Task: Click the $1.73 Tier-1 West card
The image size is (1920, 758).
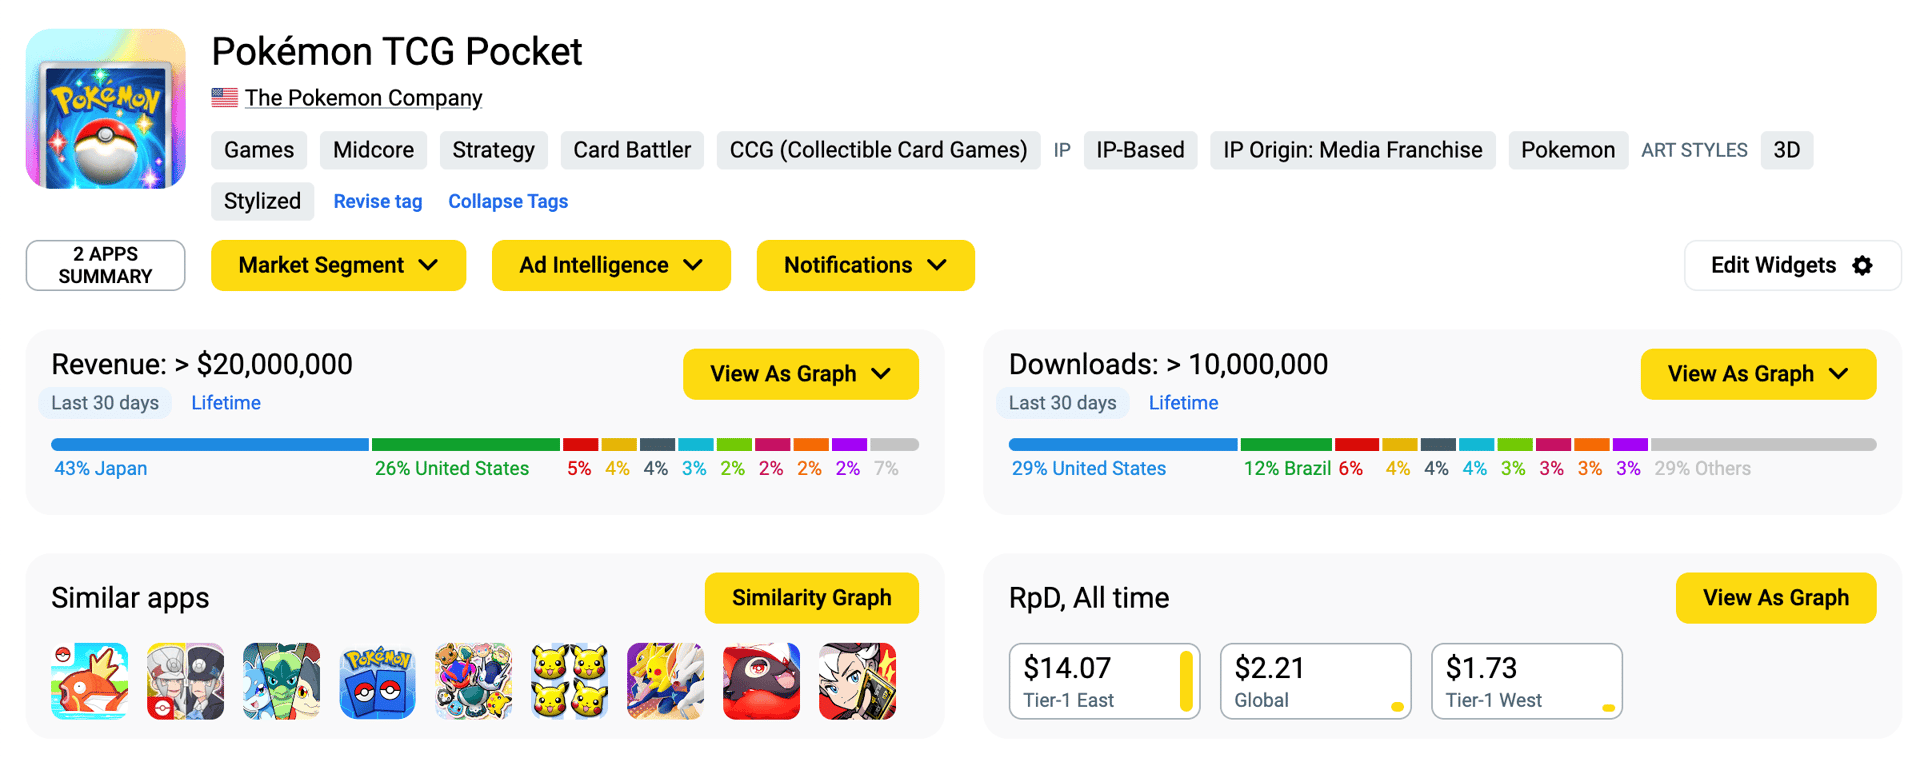Action: pos(1526,681)
